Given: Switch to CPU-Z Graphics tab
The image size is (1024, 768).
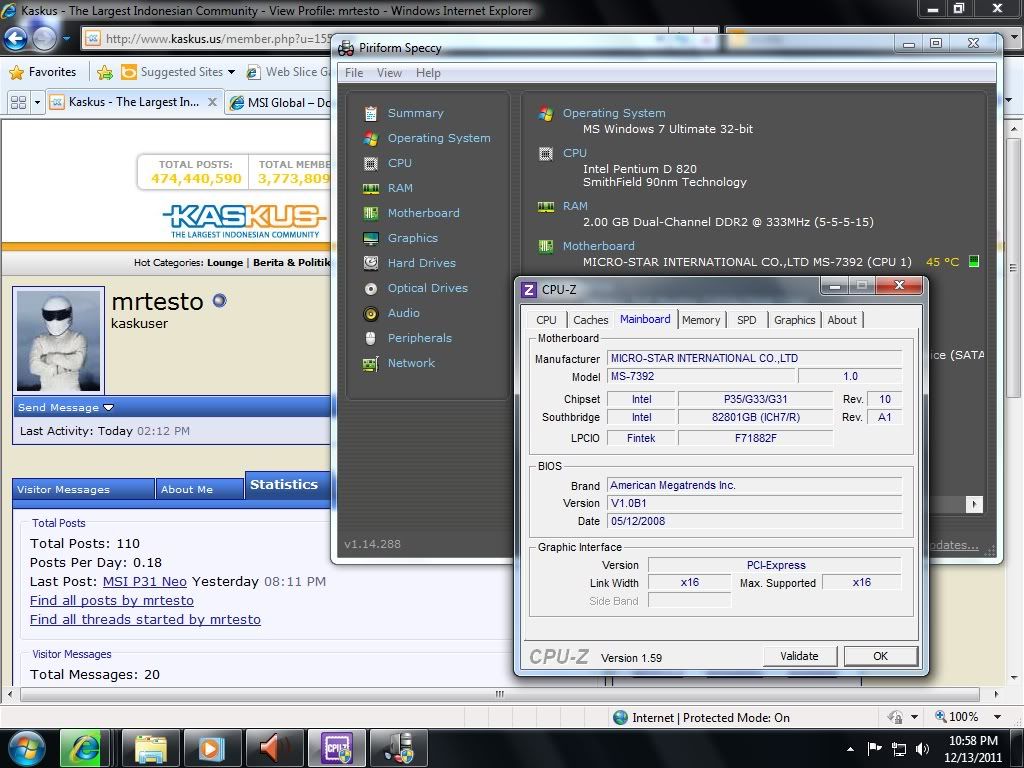Looking at the screenshot, I should click(x=794, y=320).
